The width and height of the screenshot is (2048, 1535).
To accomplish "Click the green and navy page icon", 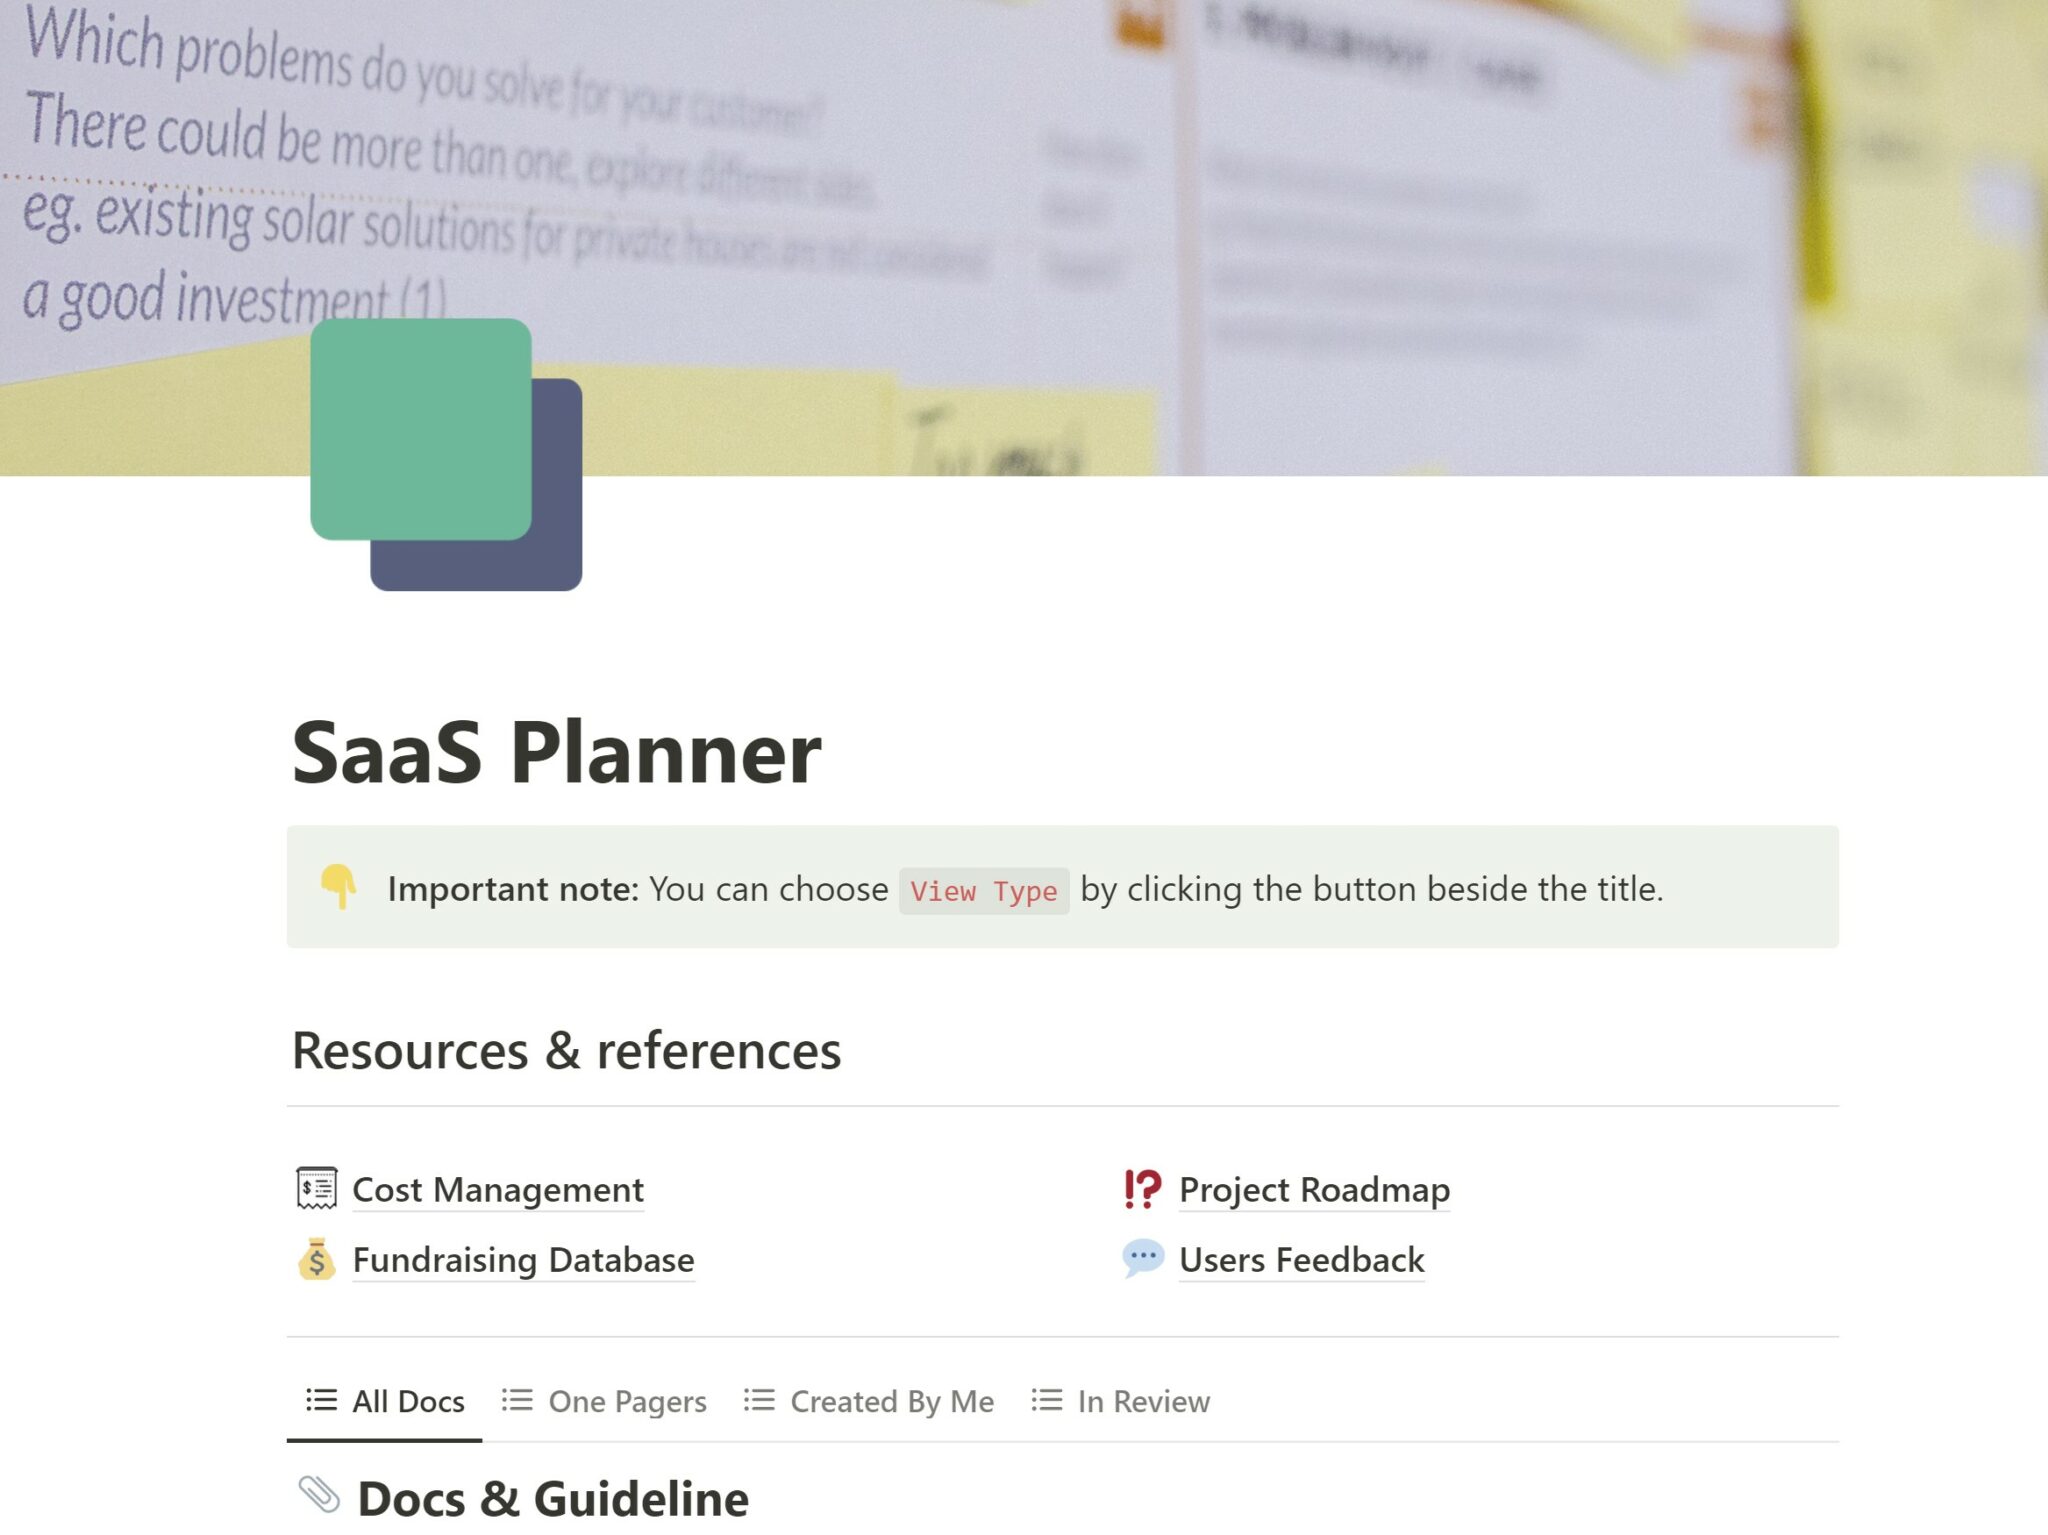I will tap(445, 453).
